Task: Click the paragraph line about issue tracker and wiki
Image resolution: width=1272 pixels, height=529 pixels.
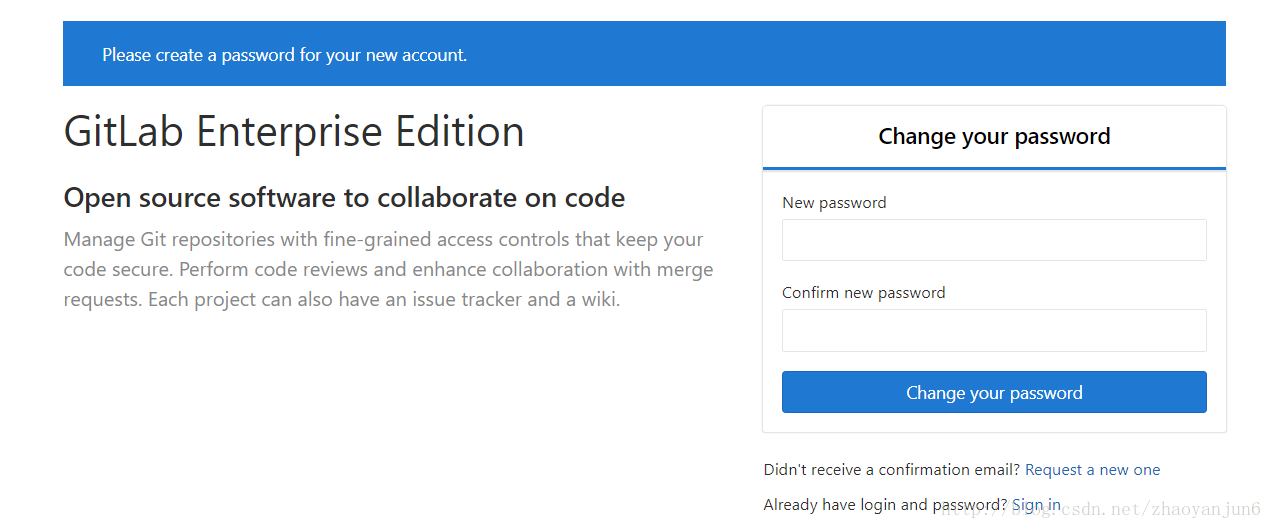Action: click(x=341, y=299)
